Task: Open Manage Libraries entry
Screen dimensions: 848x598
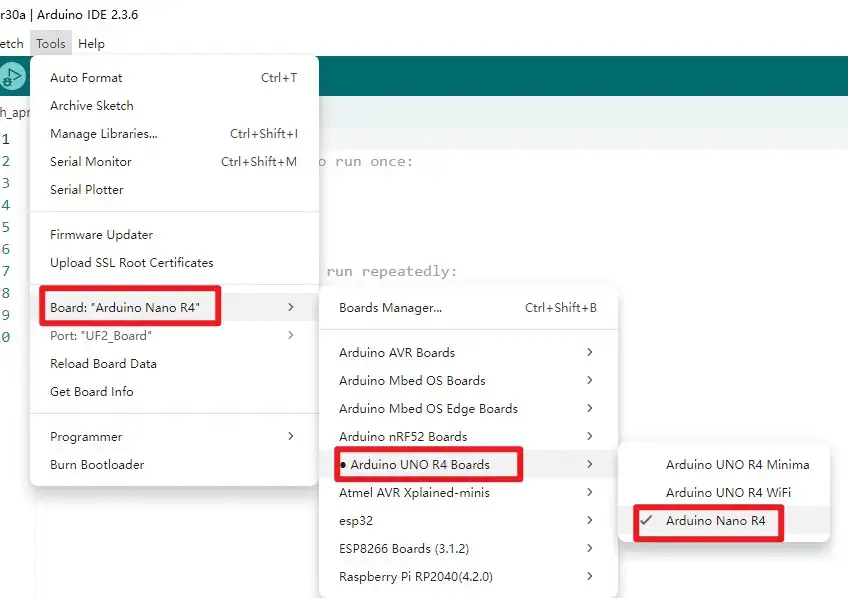Action: click(174, 134)
